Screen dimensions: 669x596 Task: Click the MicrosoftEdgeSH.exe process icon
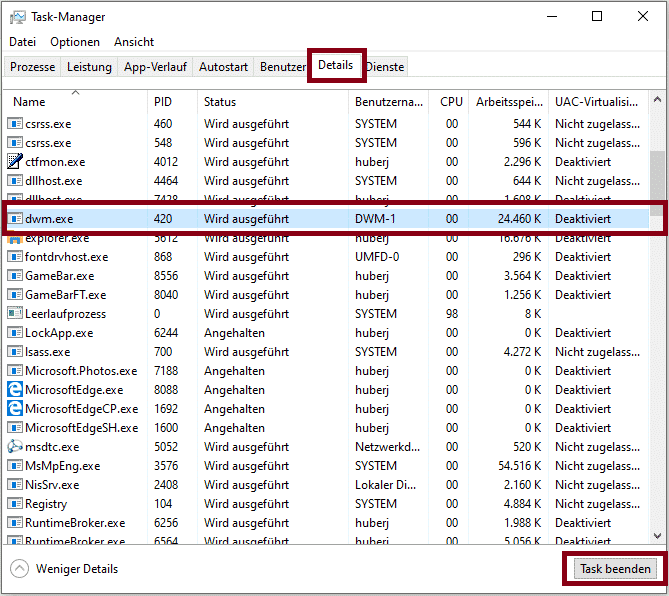(15, 427)
